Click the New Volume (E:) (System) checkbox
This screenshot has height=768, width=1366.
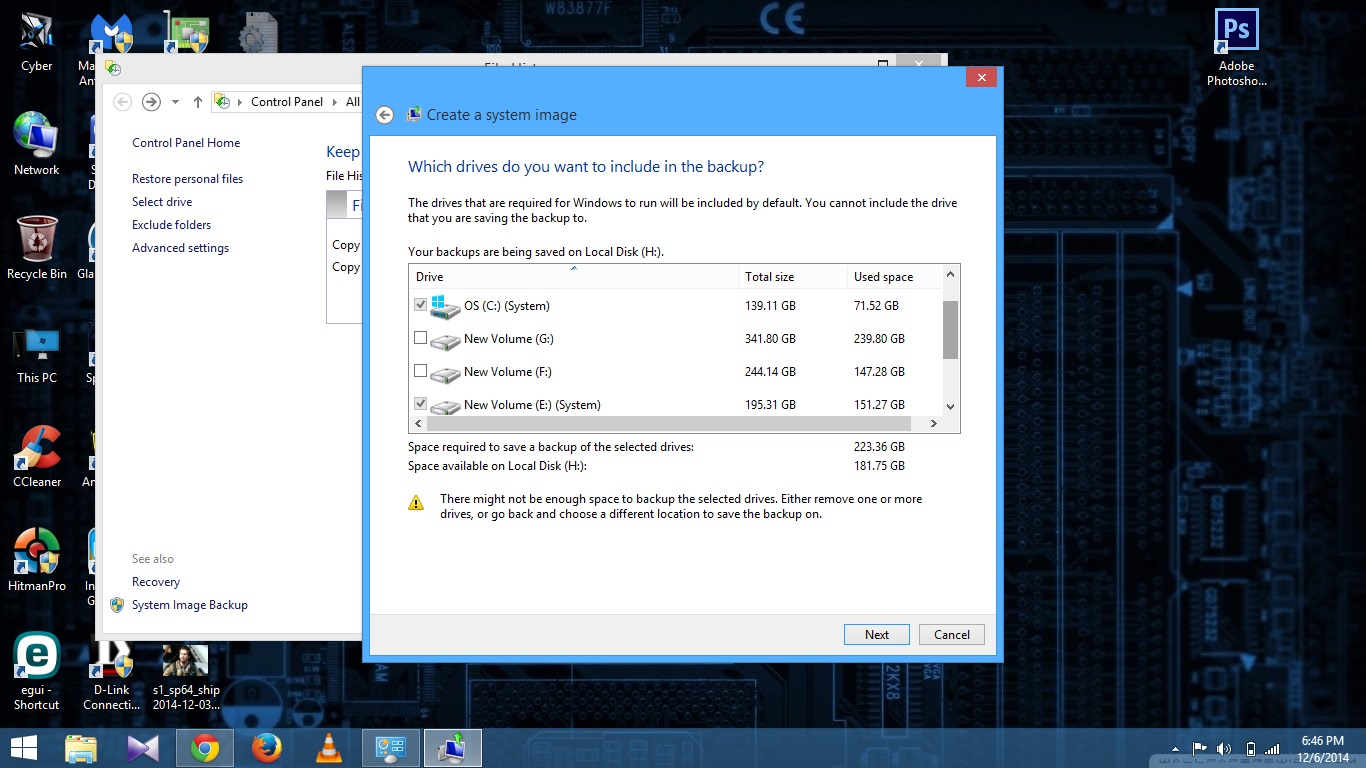421,405
